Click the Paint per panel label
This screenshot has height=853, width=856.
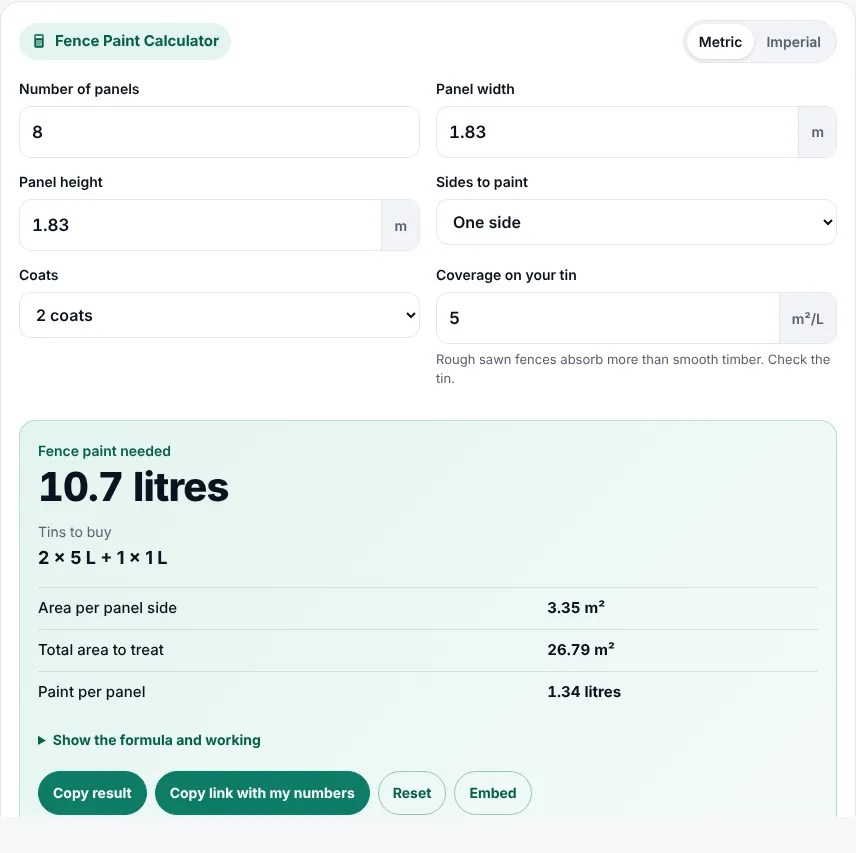pos(92,691)
